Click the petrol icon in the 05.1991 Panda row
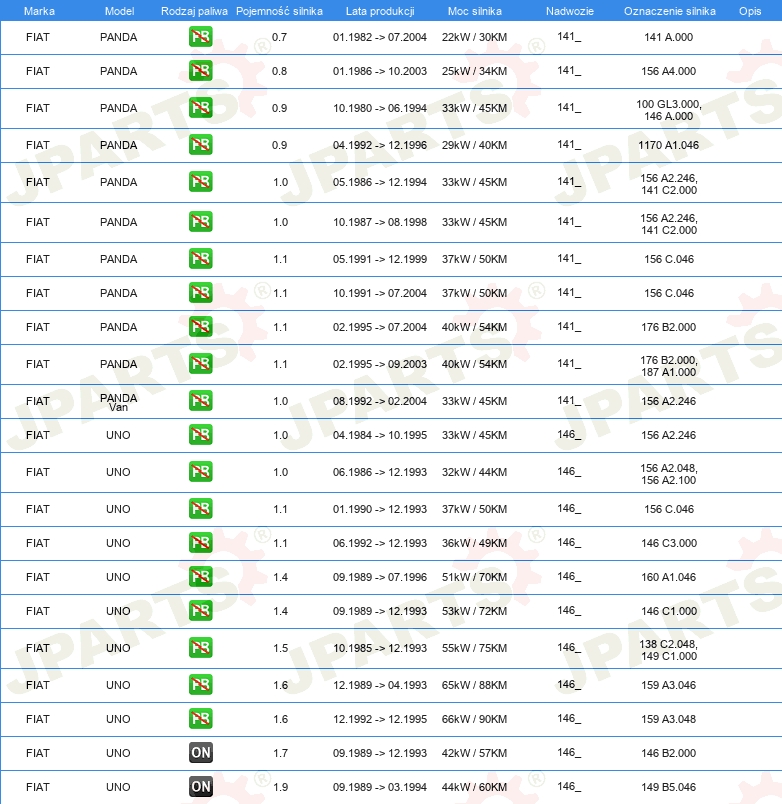782x804 pixels. pos(200,259)
